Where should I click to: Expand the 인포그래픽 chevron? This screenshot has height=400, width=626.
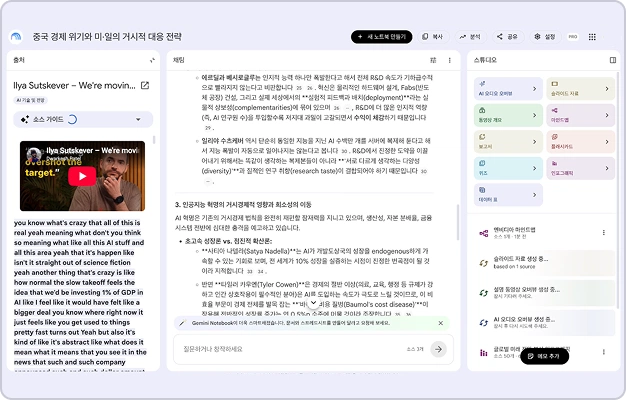pos(607,168)
